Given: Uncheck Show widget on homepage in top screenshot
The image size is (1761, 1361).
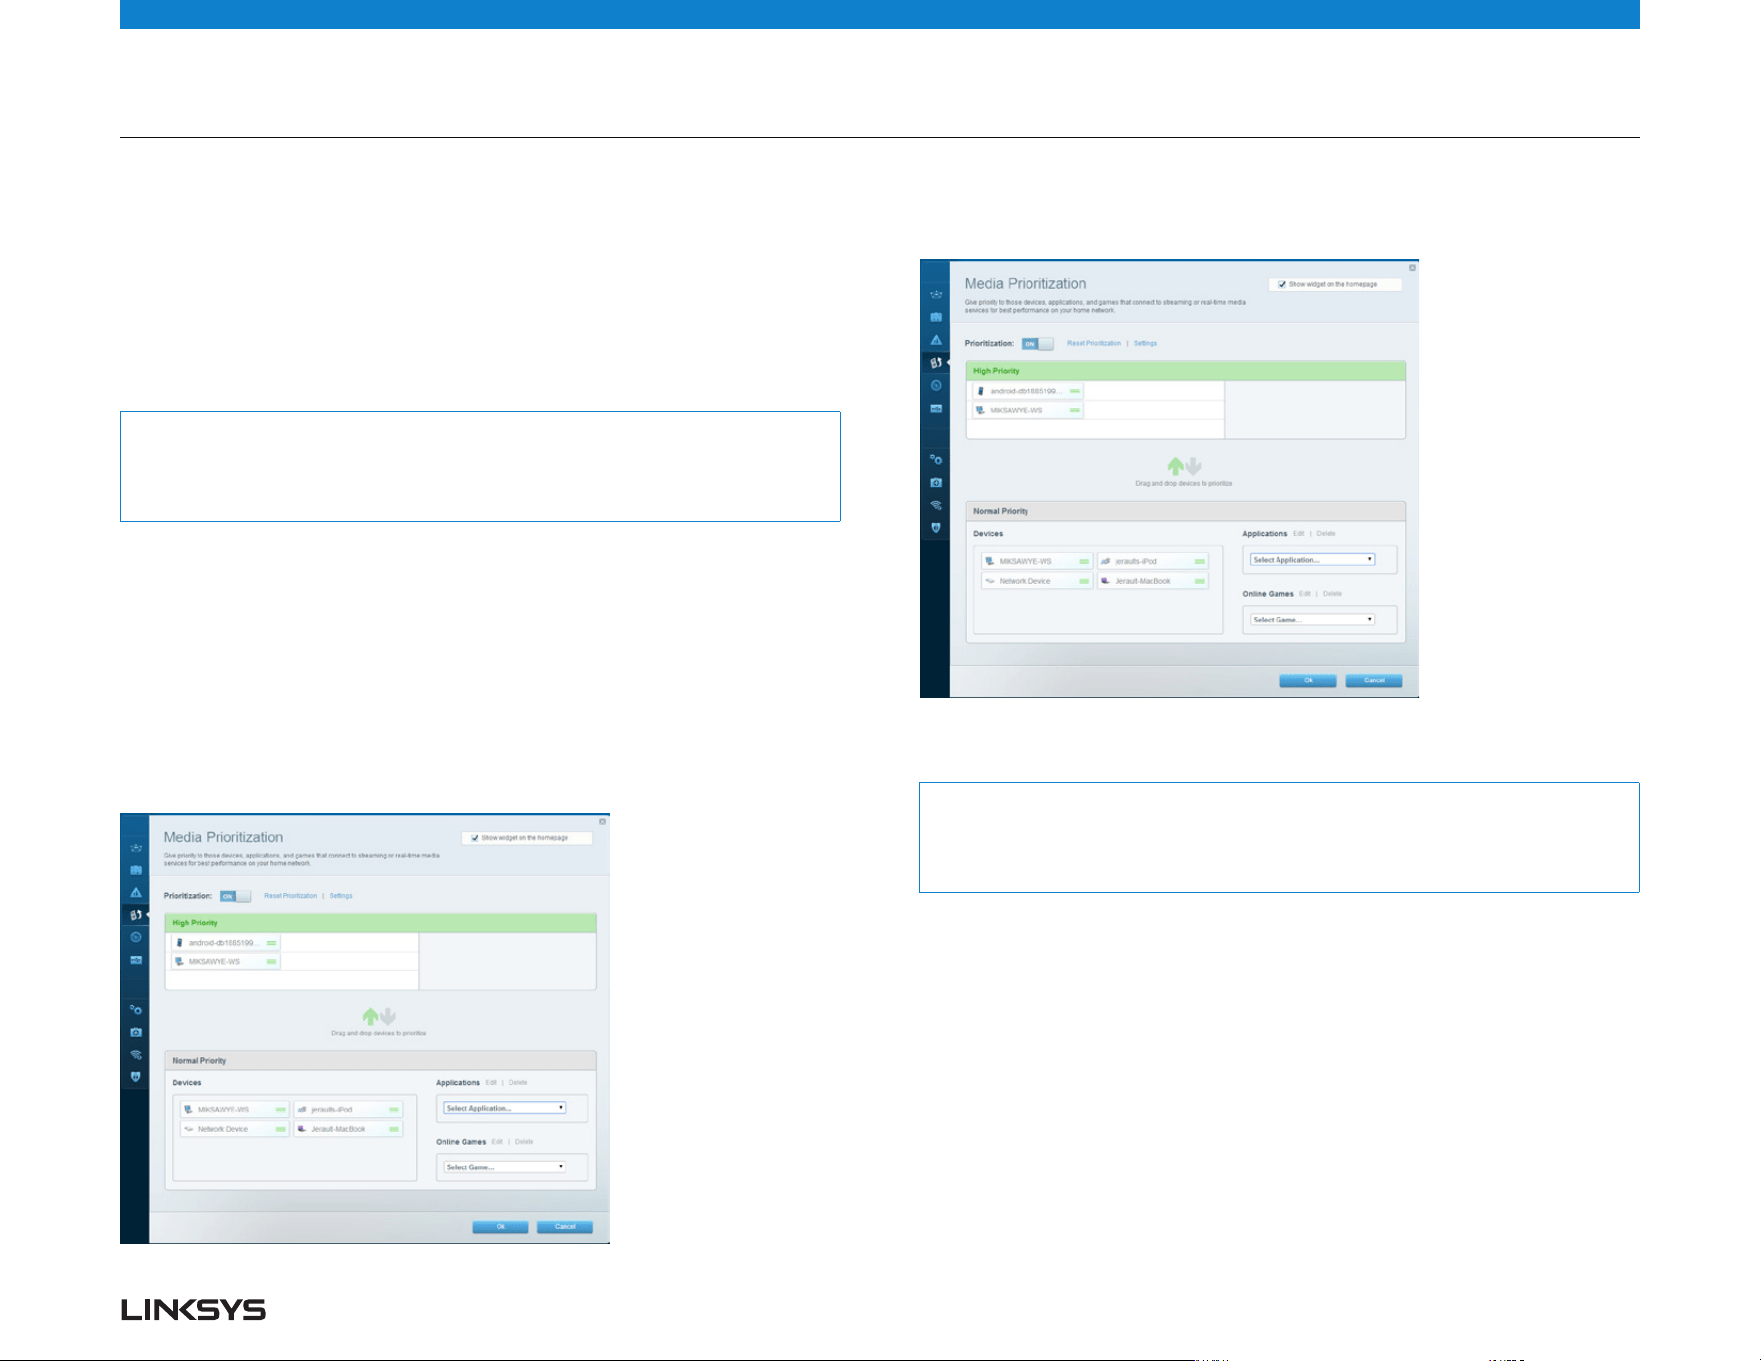Looking at the screenshot, I should (x=1282, y=284).
